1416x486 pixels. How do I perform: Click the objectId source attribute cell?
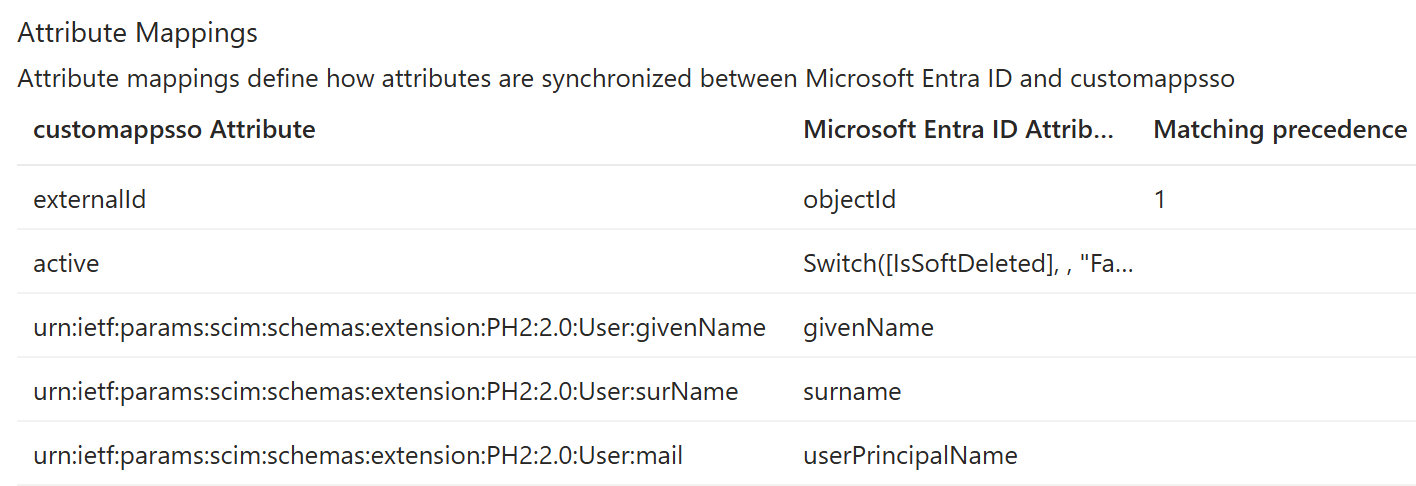pyautogui.click(x=849, y=199)
